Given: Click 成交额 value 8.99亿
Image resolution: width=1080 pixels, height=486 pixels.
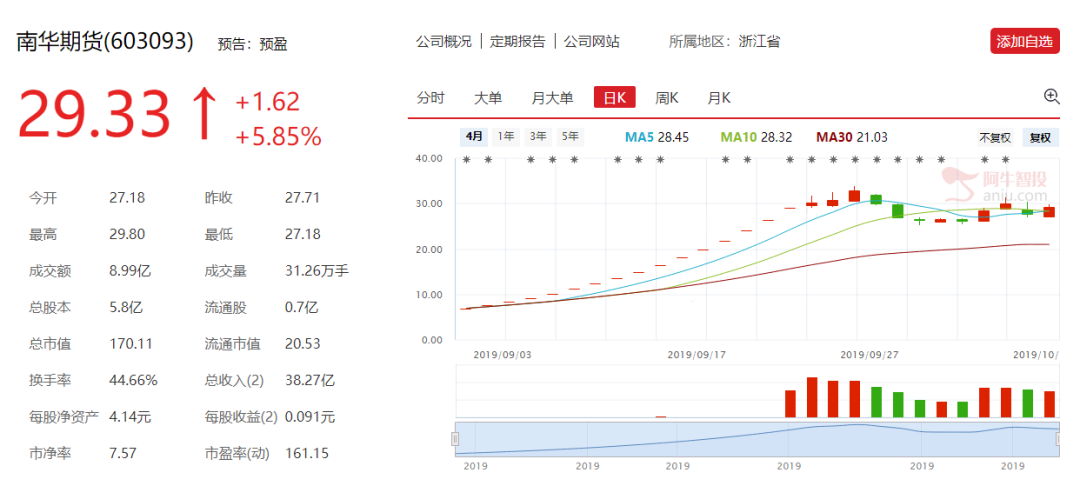Looking at the screenshot, I should (x=129, y=271).
